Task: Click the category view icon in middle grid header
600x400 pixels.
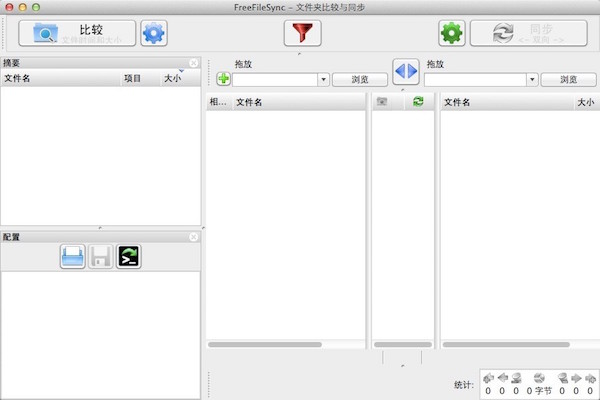Action: point(382,101)
